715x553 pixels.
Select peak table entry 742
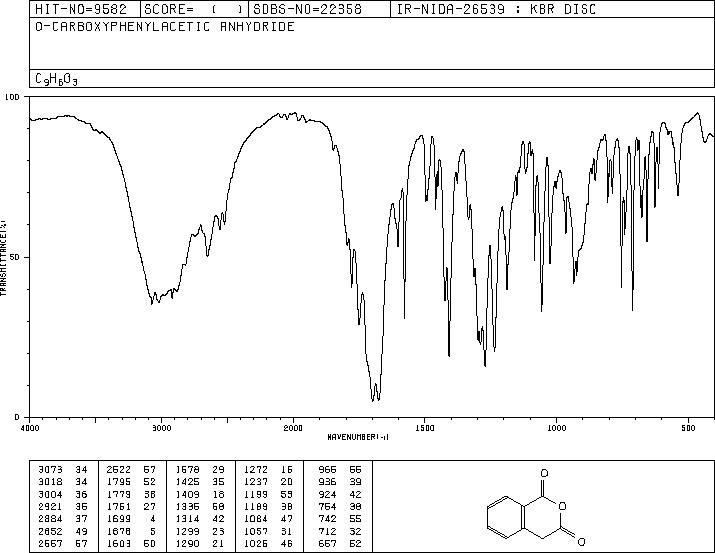coord(327,519)
